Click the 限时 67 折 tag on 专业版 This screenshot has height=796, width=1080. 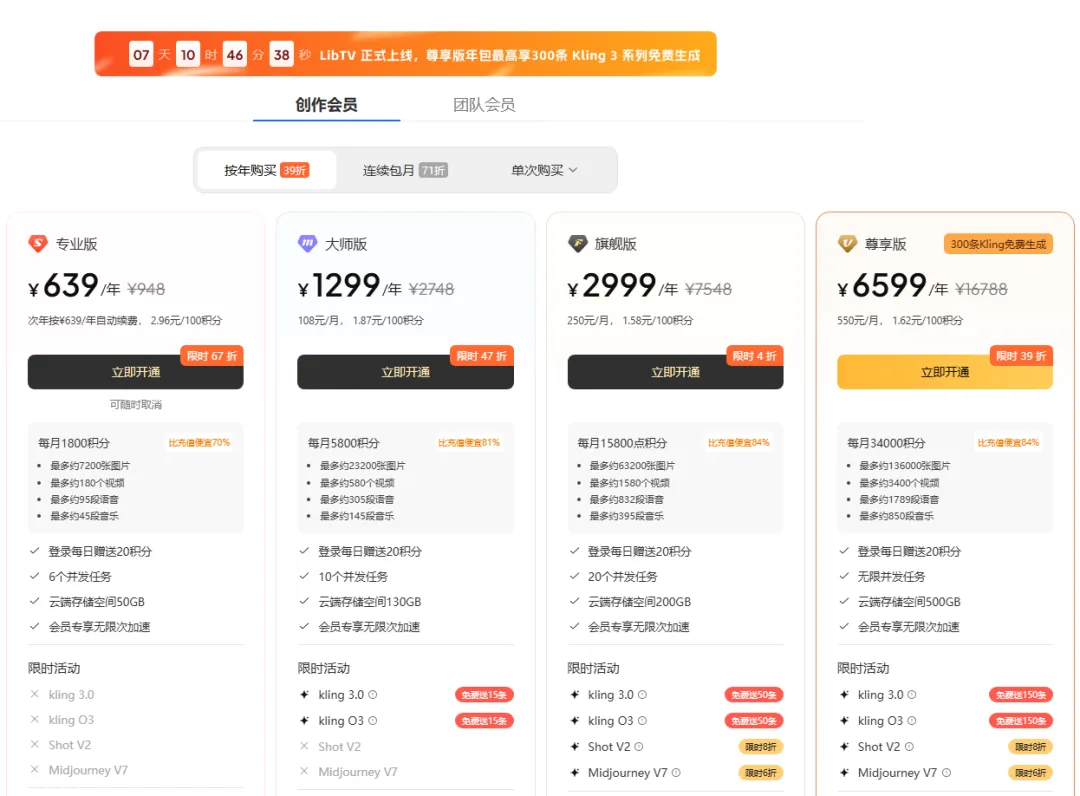point(212,356)
